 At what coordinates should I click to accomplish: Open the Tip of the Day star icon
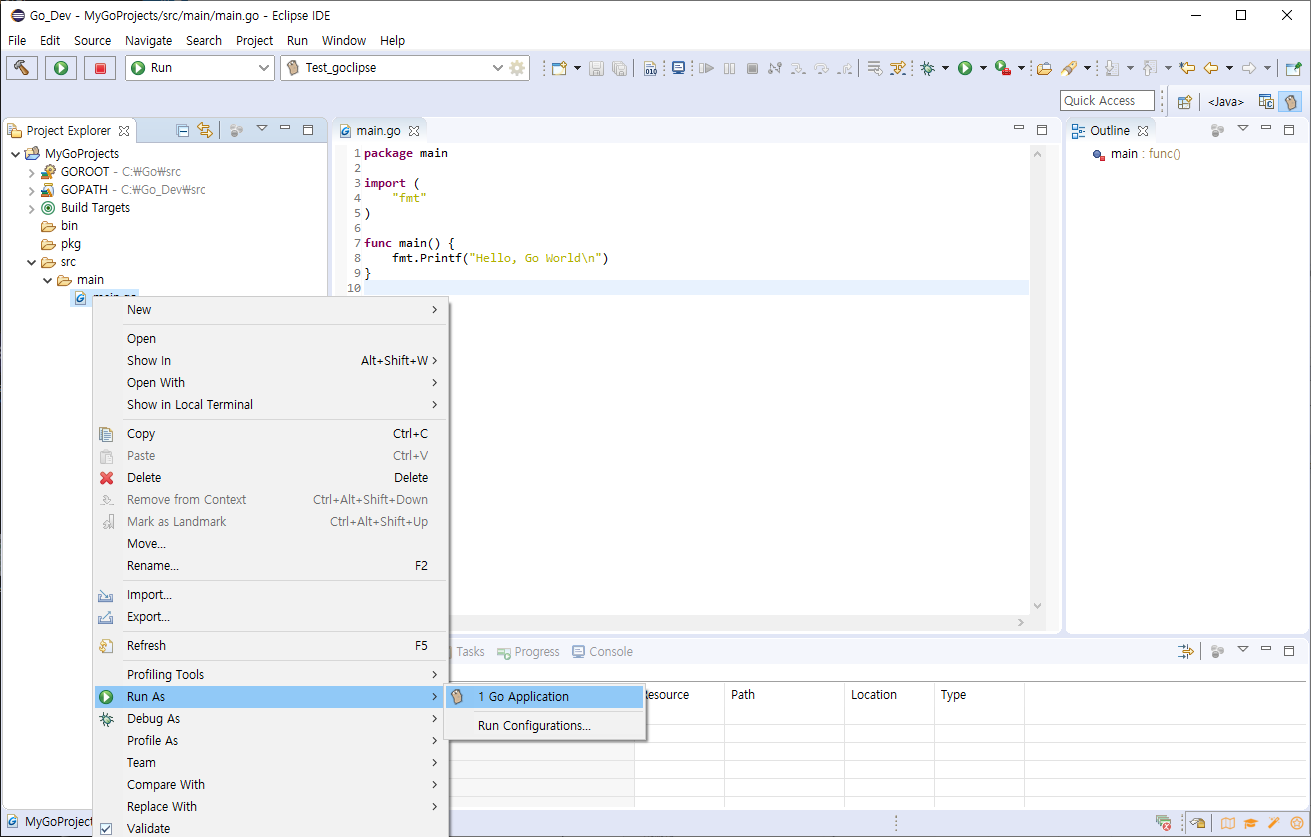[1297, 823]
